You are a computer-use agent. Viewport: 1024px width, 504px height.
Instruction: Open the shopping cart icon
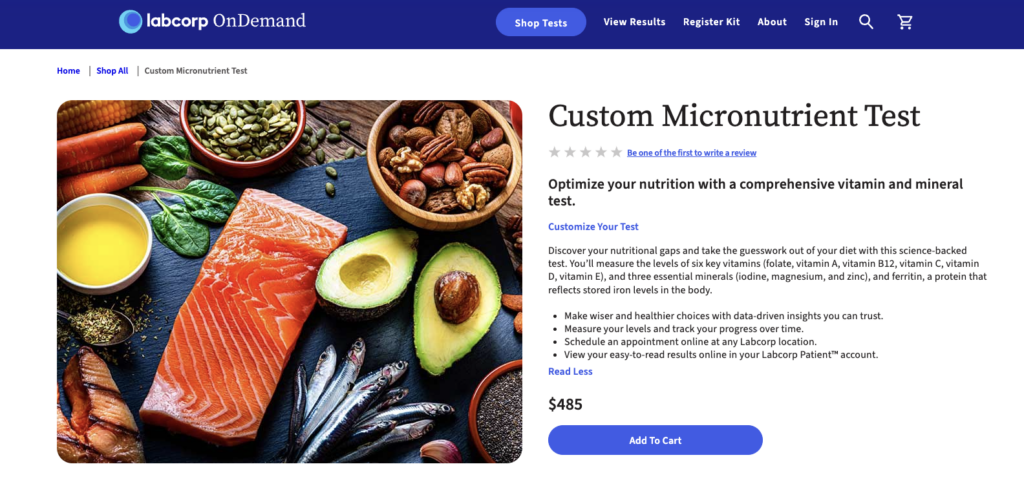click(905, 22)
